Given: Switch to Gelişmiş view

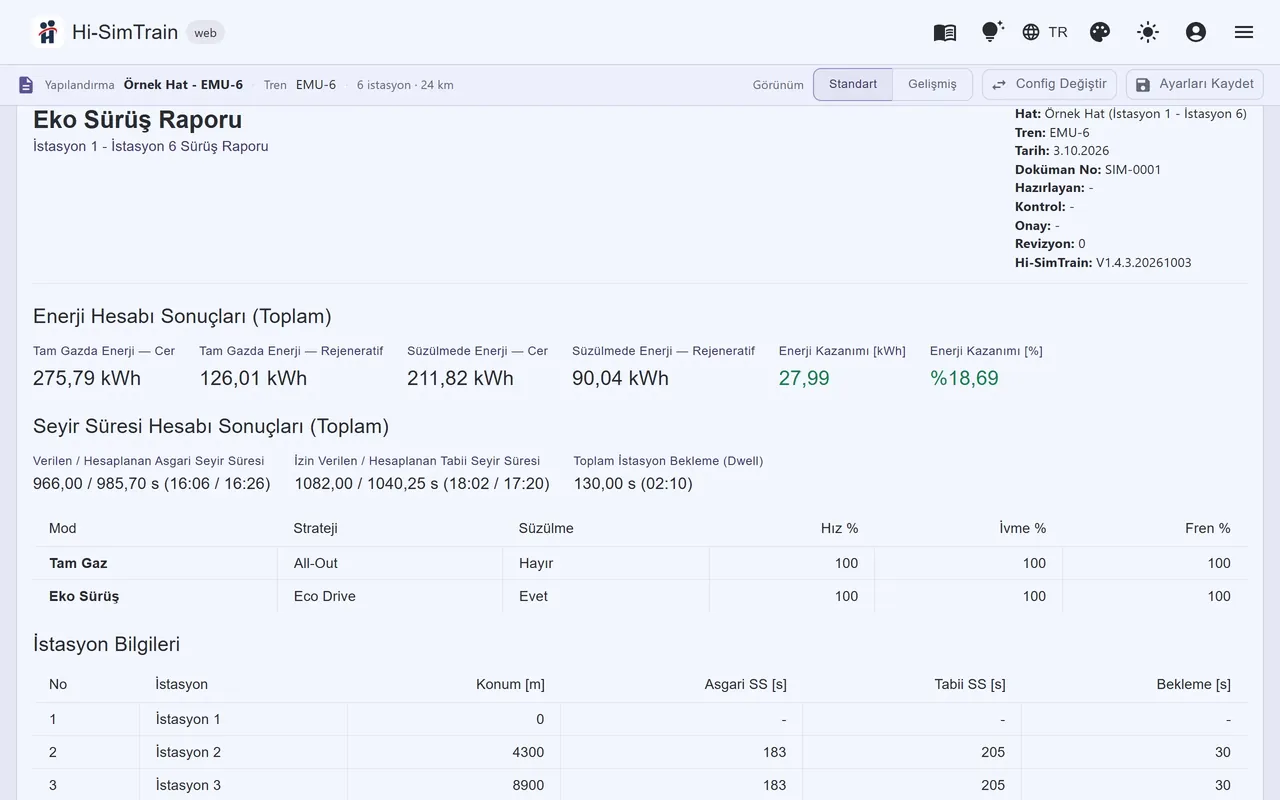Looking at the screenshot, I should coord(932,84).
